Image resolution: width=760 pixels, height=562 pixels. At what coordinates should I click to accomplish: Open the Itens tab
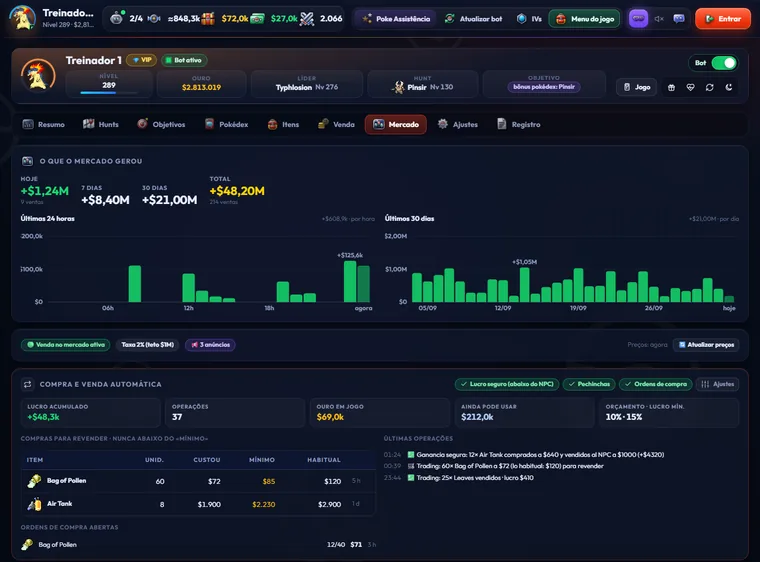[x=283, y=125]
